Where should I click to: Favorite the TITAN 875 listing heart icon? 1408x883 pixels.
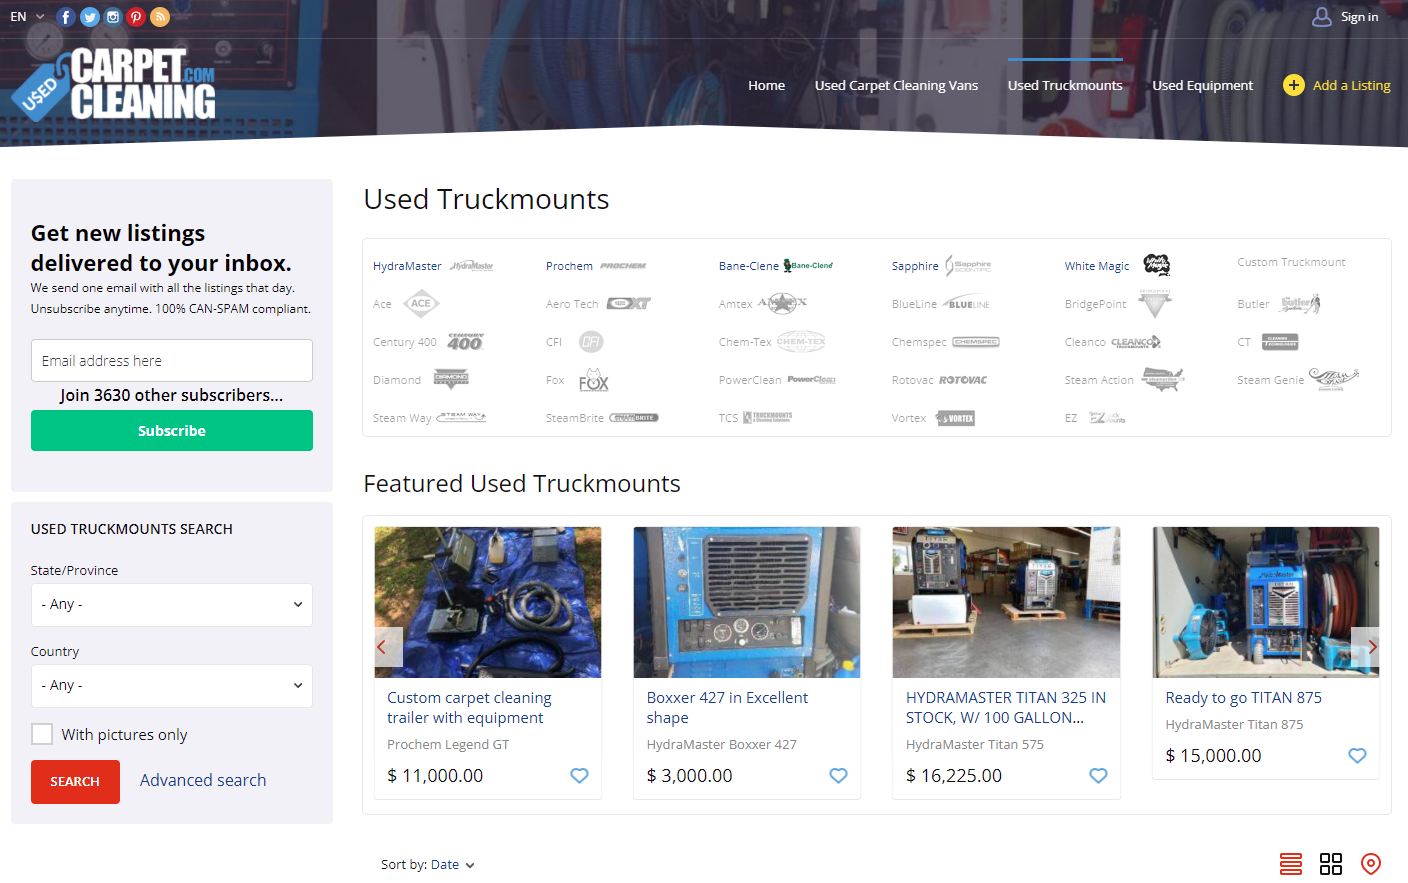click(x=1357, y=755)
